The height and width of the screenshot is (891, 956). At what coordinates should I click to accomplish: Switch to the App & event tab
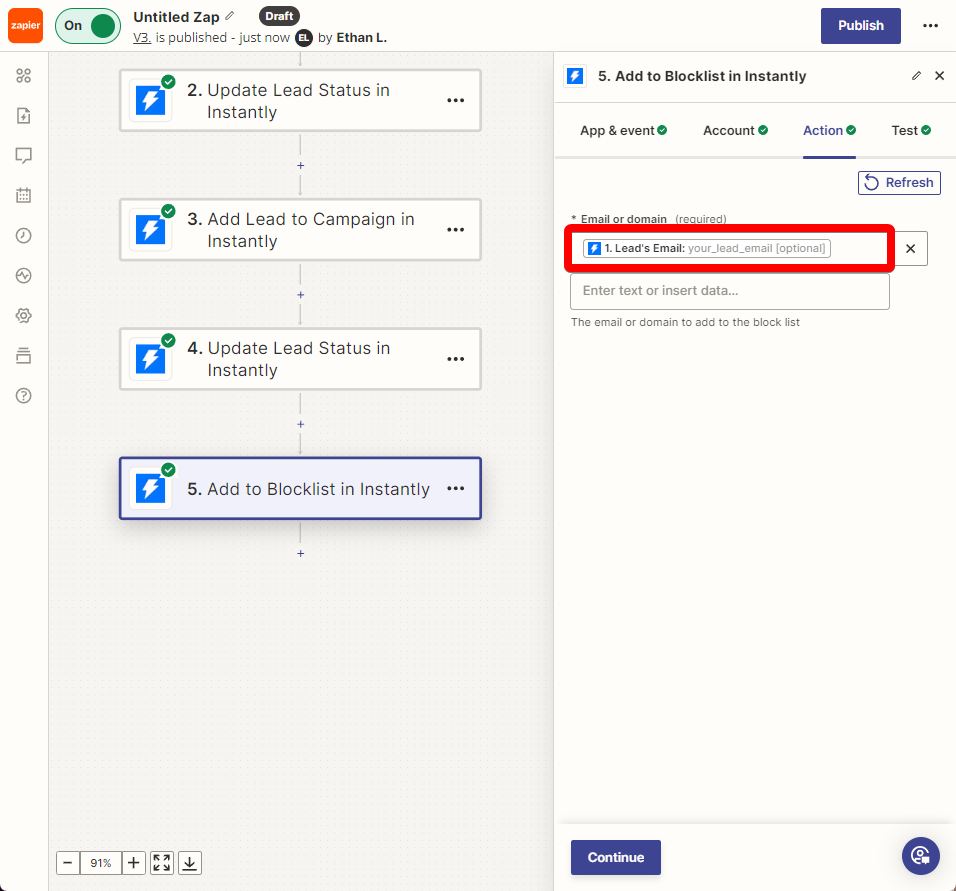[x=623, y=131]
